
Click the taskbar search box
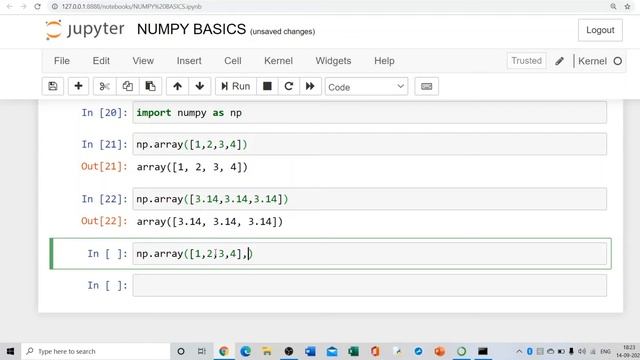[96, 351]
